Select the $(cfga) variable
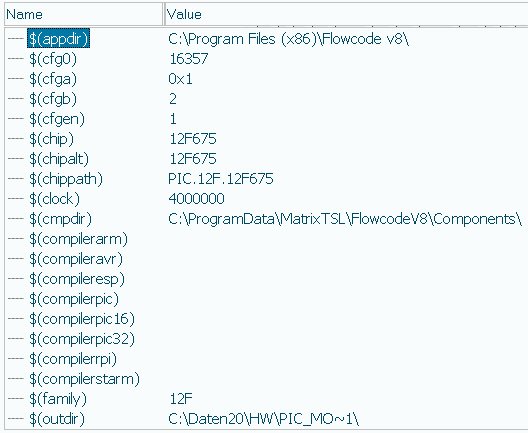The image size is (528, 433). (x=53, y=79)
